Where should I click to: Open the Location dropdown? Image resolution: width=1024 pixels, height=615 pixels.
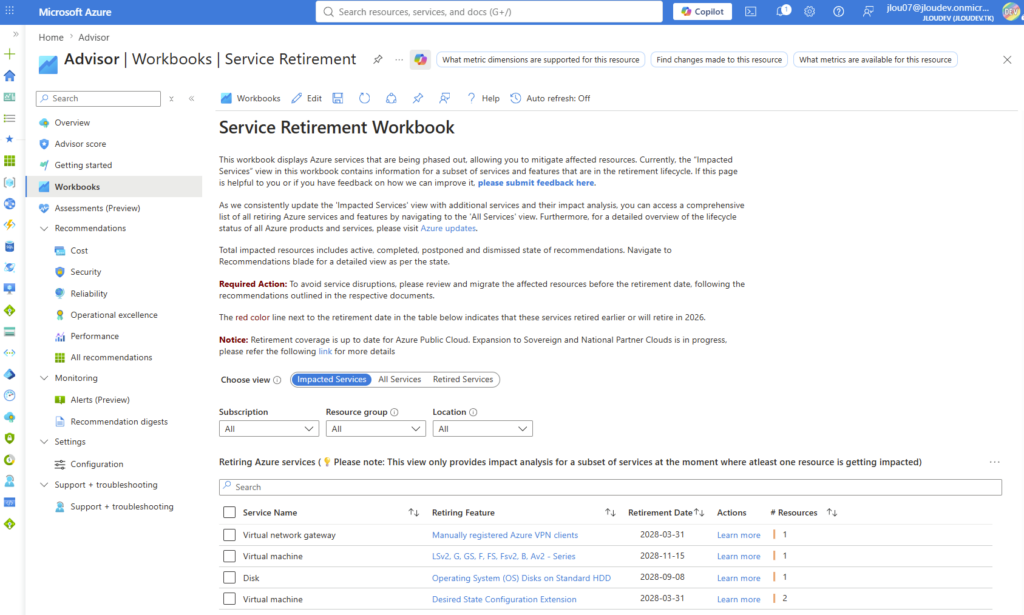click(x=483, y=429)
